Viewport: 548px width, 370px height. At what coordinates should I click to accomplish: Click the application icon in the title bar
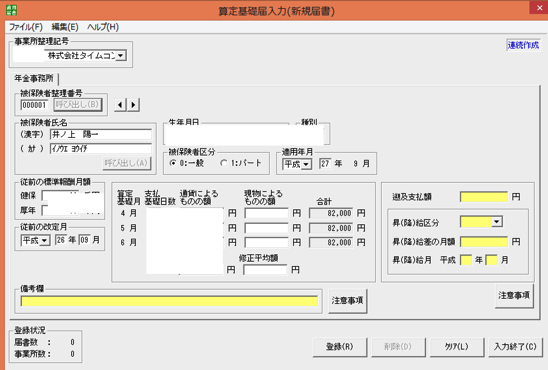[11, 10]
